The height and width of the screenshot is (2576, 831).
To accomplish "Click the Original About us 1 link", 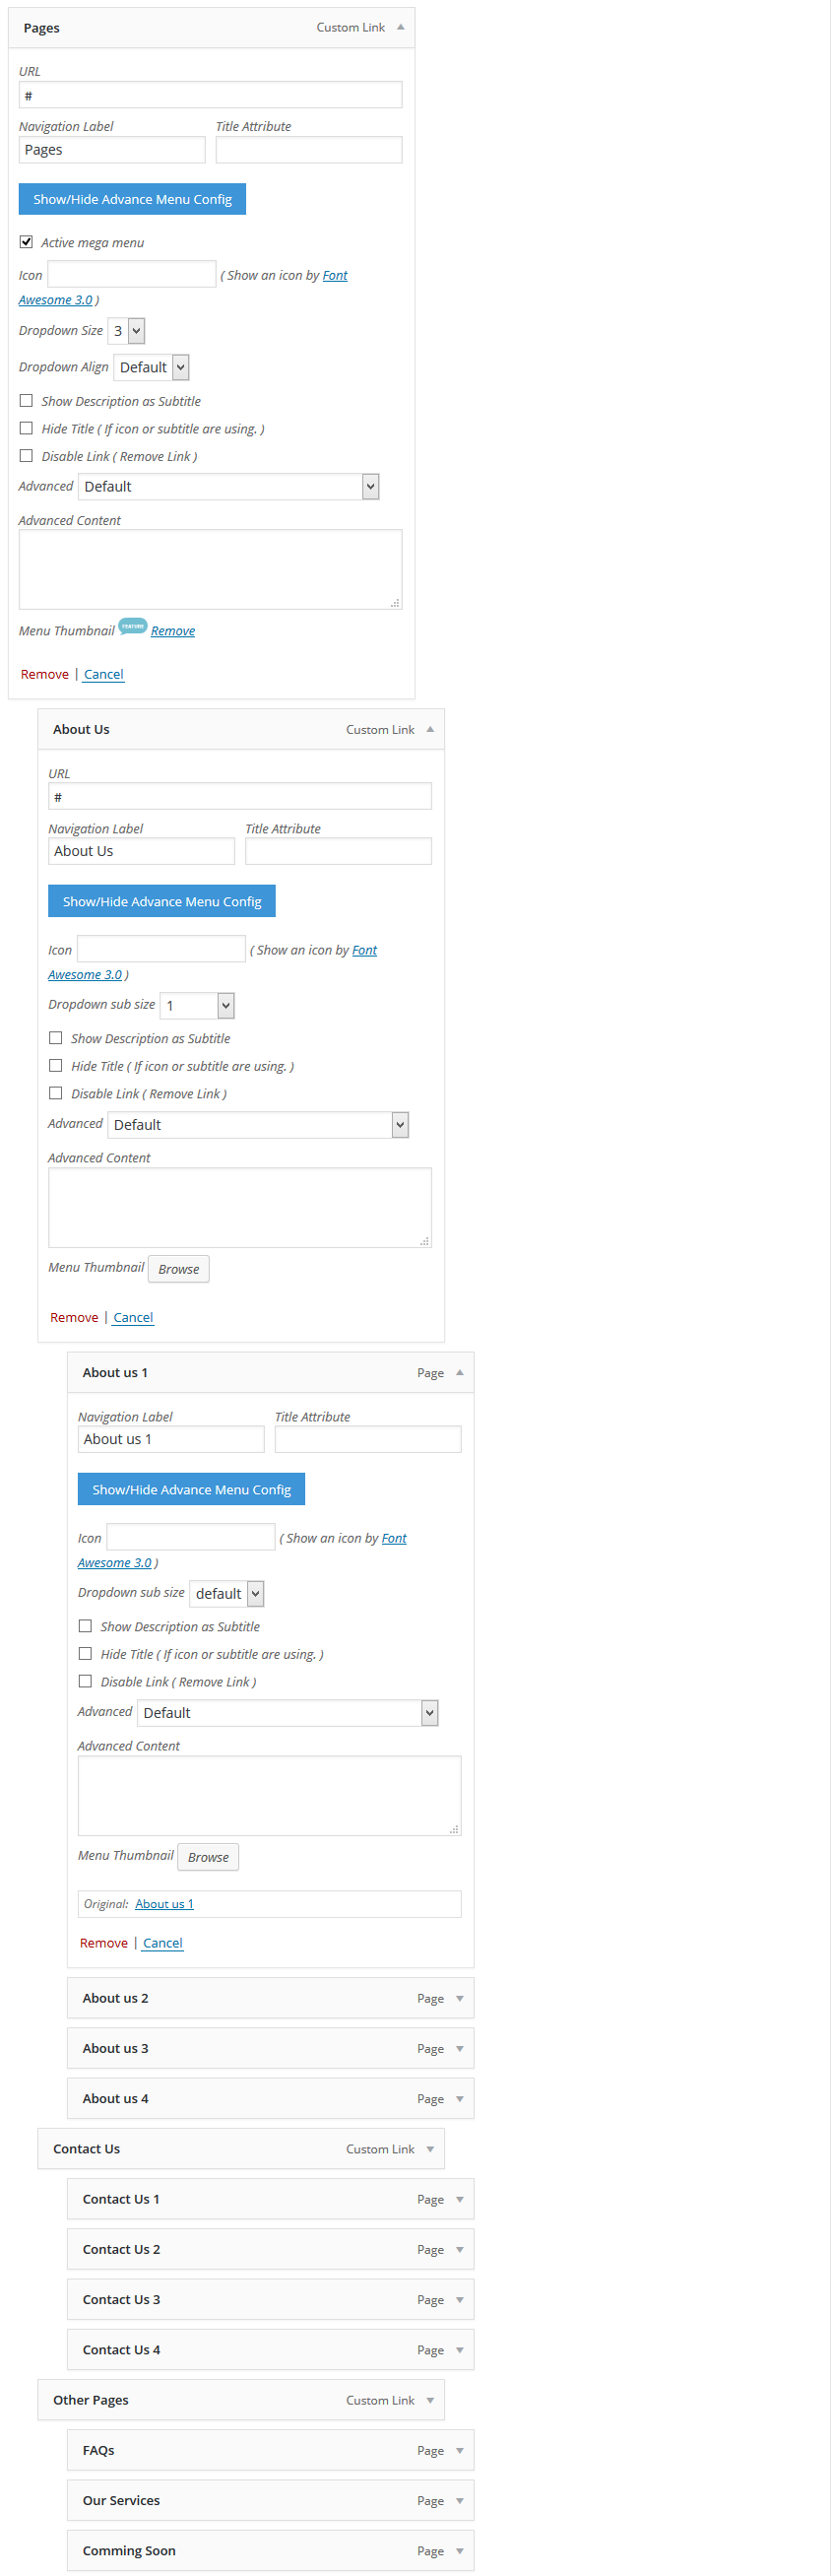I will coord(164,1904).
